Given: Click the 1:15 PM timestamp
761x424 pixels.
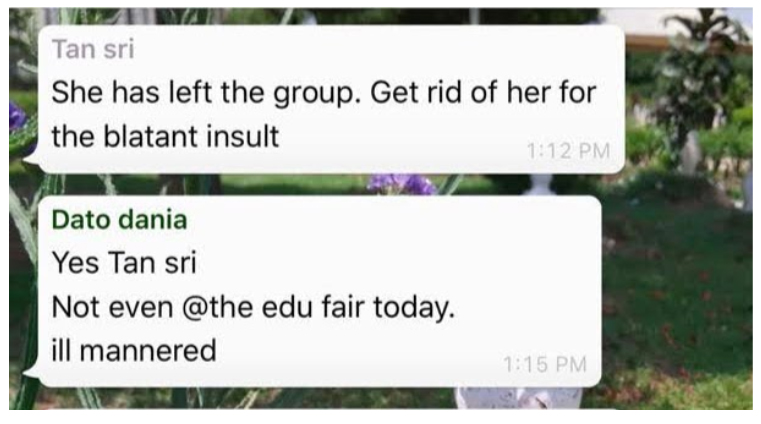Looking at the screenshot, I should (545, 364).
